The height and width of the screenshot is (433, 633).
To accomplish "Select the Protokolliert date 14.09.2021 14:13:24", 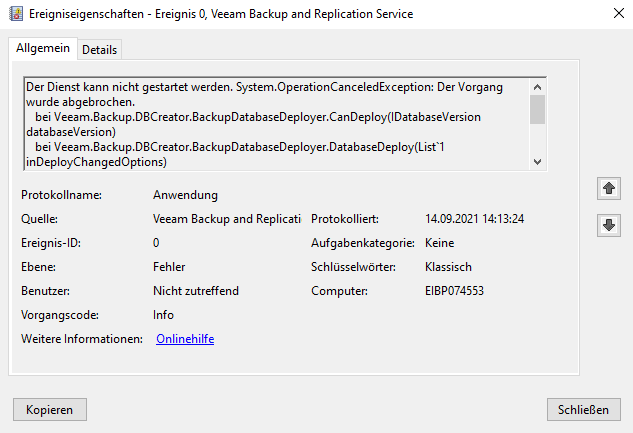I will [x=475, y=219].
